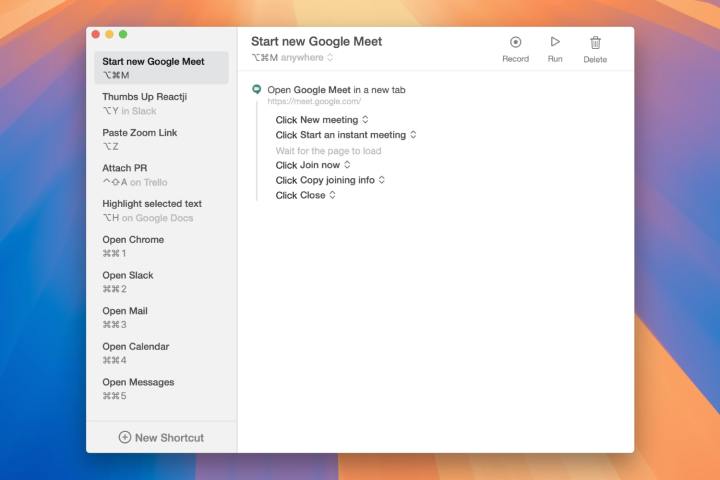Expand the 'anywhere' scope dropdown
The width and height of the screenshot is (720, 480).
(x=330, y=57)
